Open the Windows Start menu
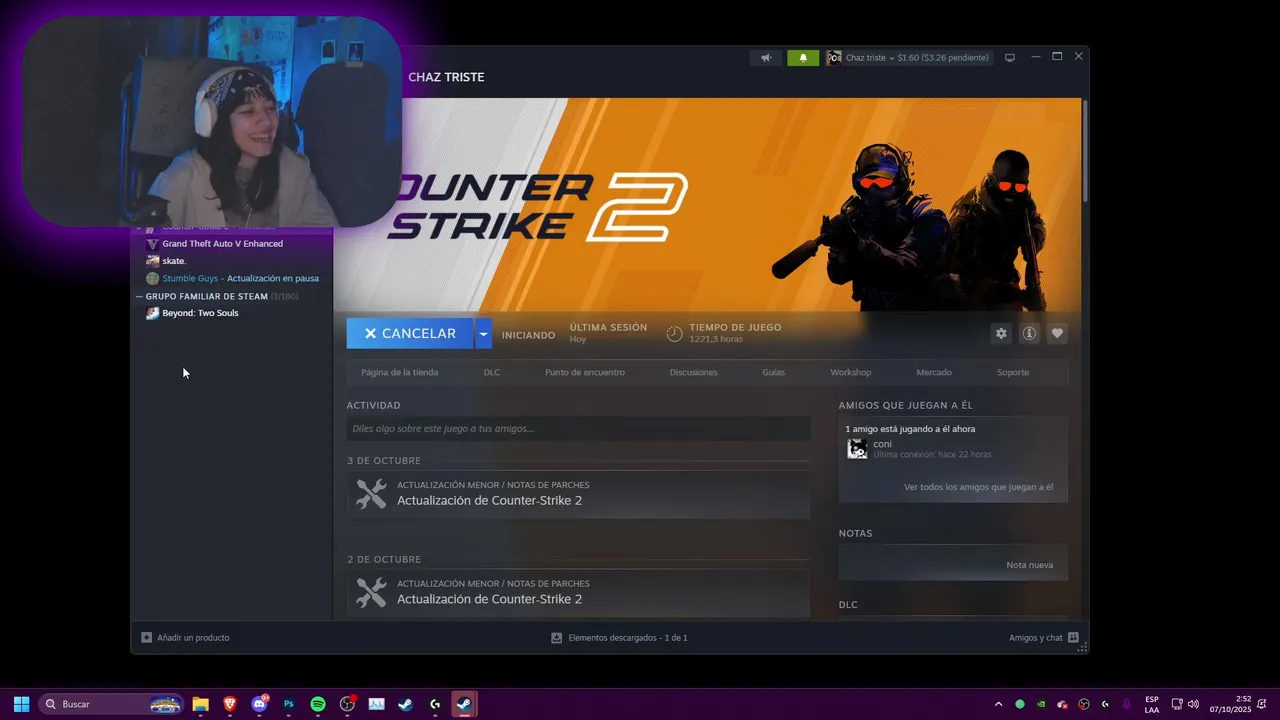The image size is (1280, 720). click(x=21, y=704)
